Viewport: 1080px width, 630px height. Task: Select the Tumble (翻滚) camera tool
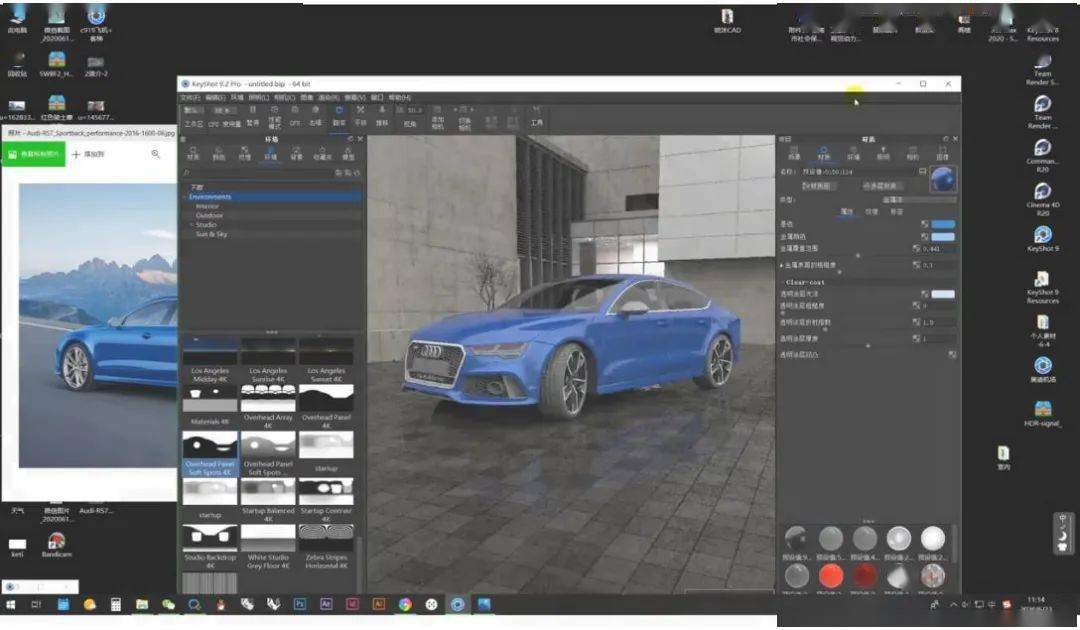pos(339,115)
